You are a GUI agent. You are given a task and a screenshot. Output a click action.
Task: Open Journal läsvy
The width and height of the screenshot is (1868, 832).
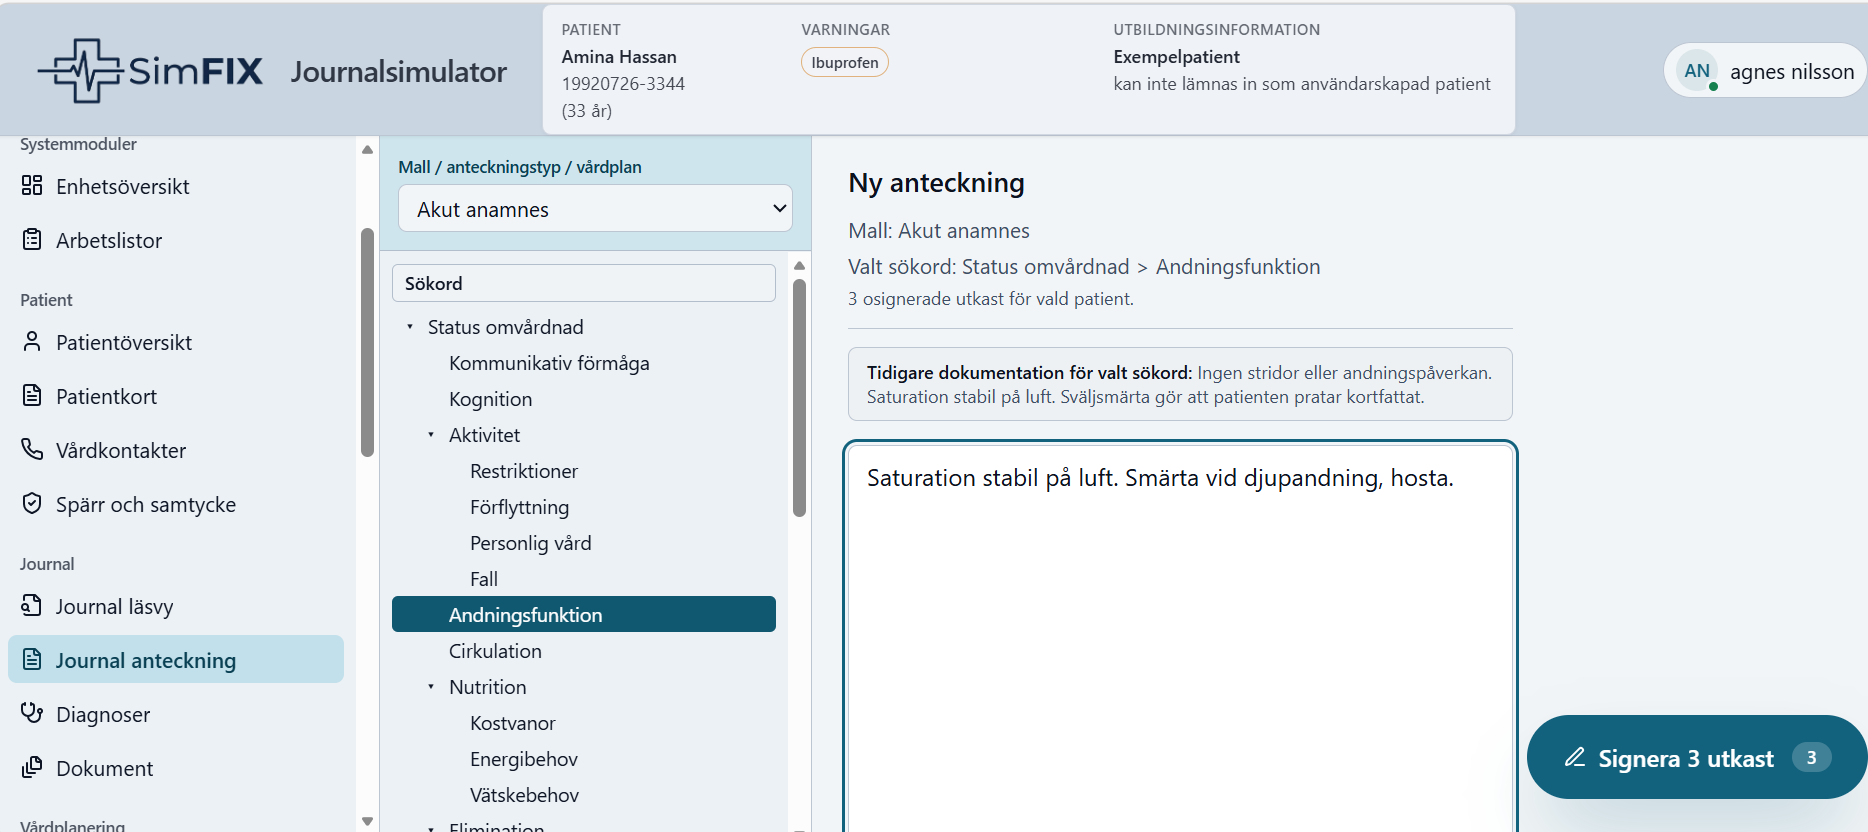176,606
